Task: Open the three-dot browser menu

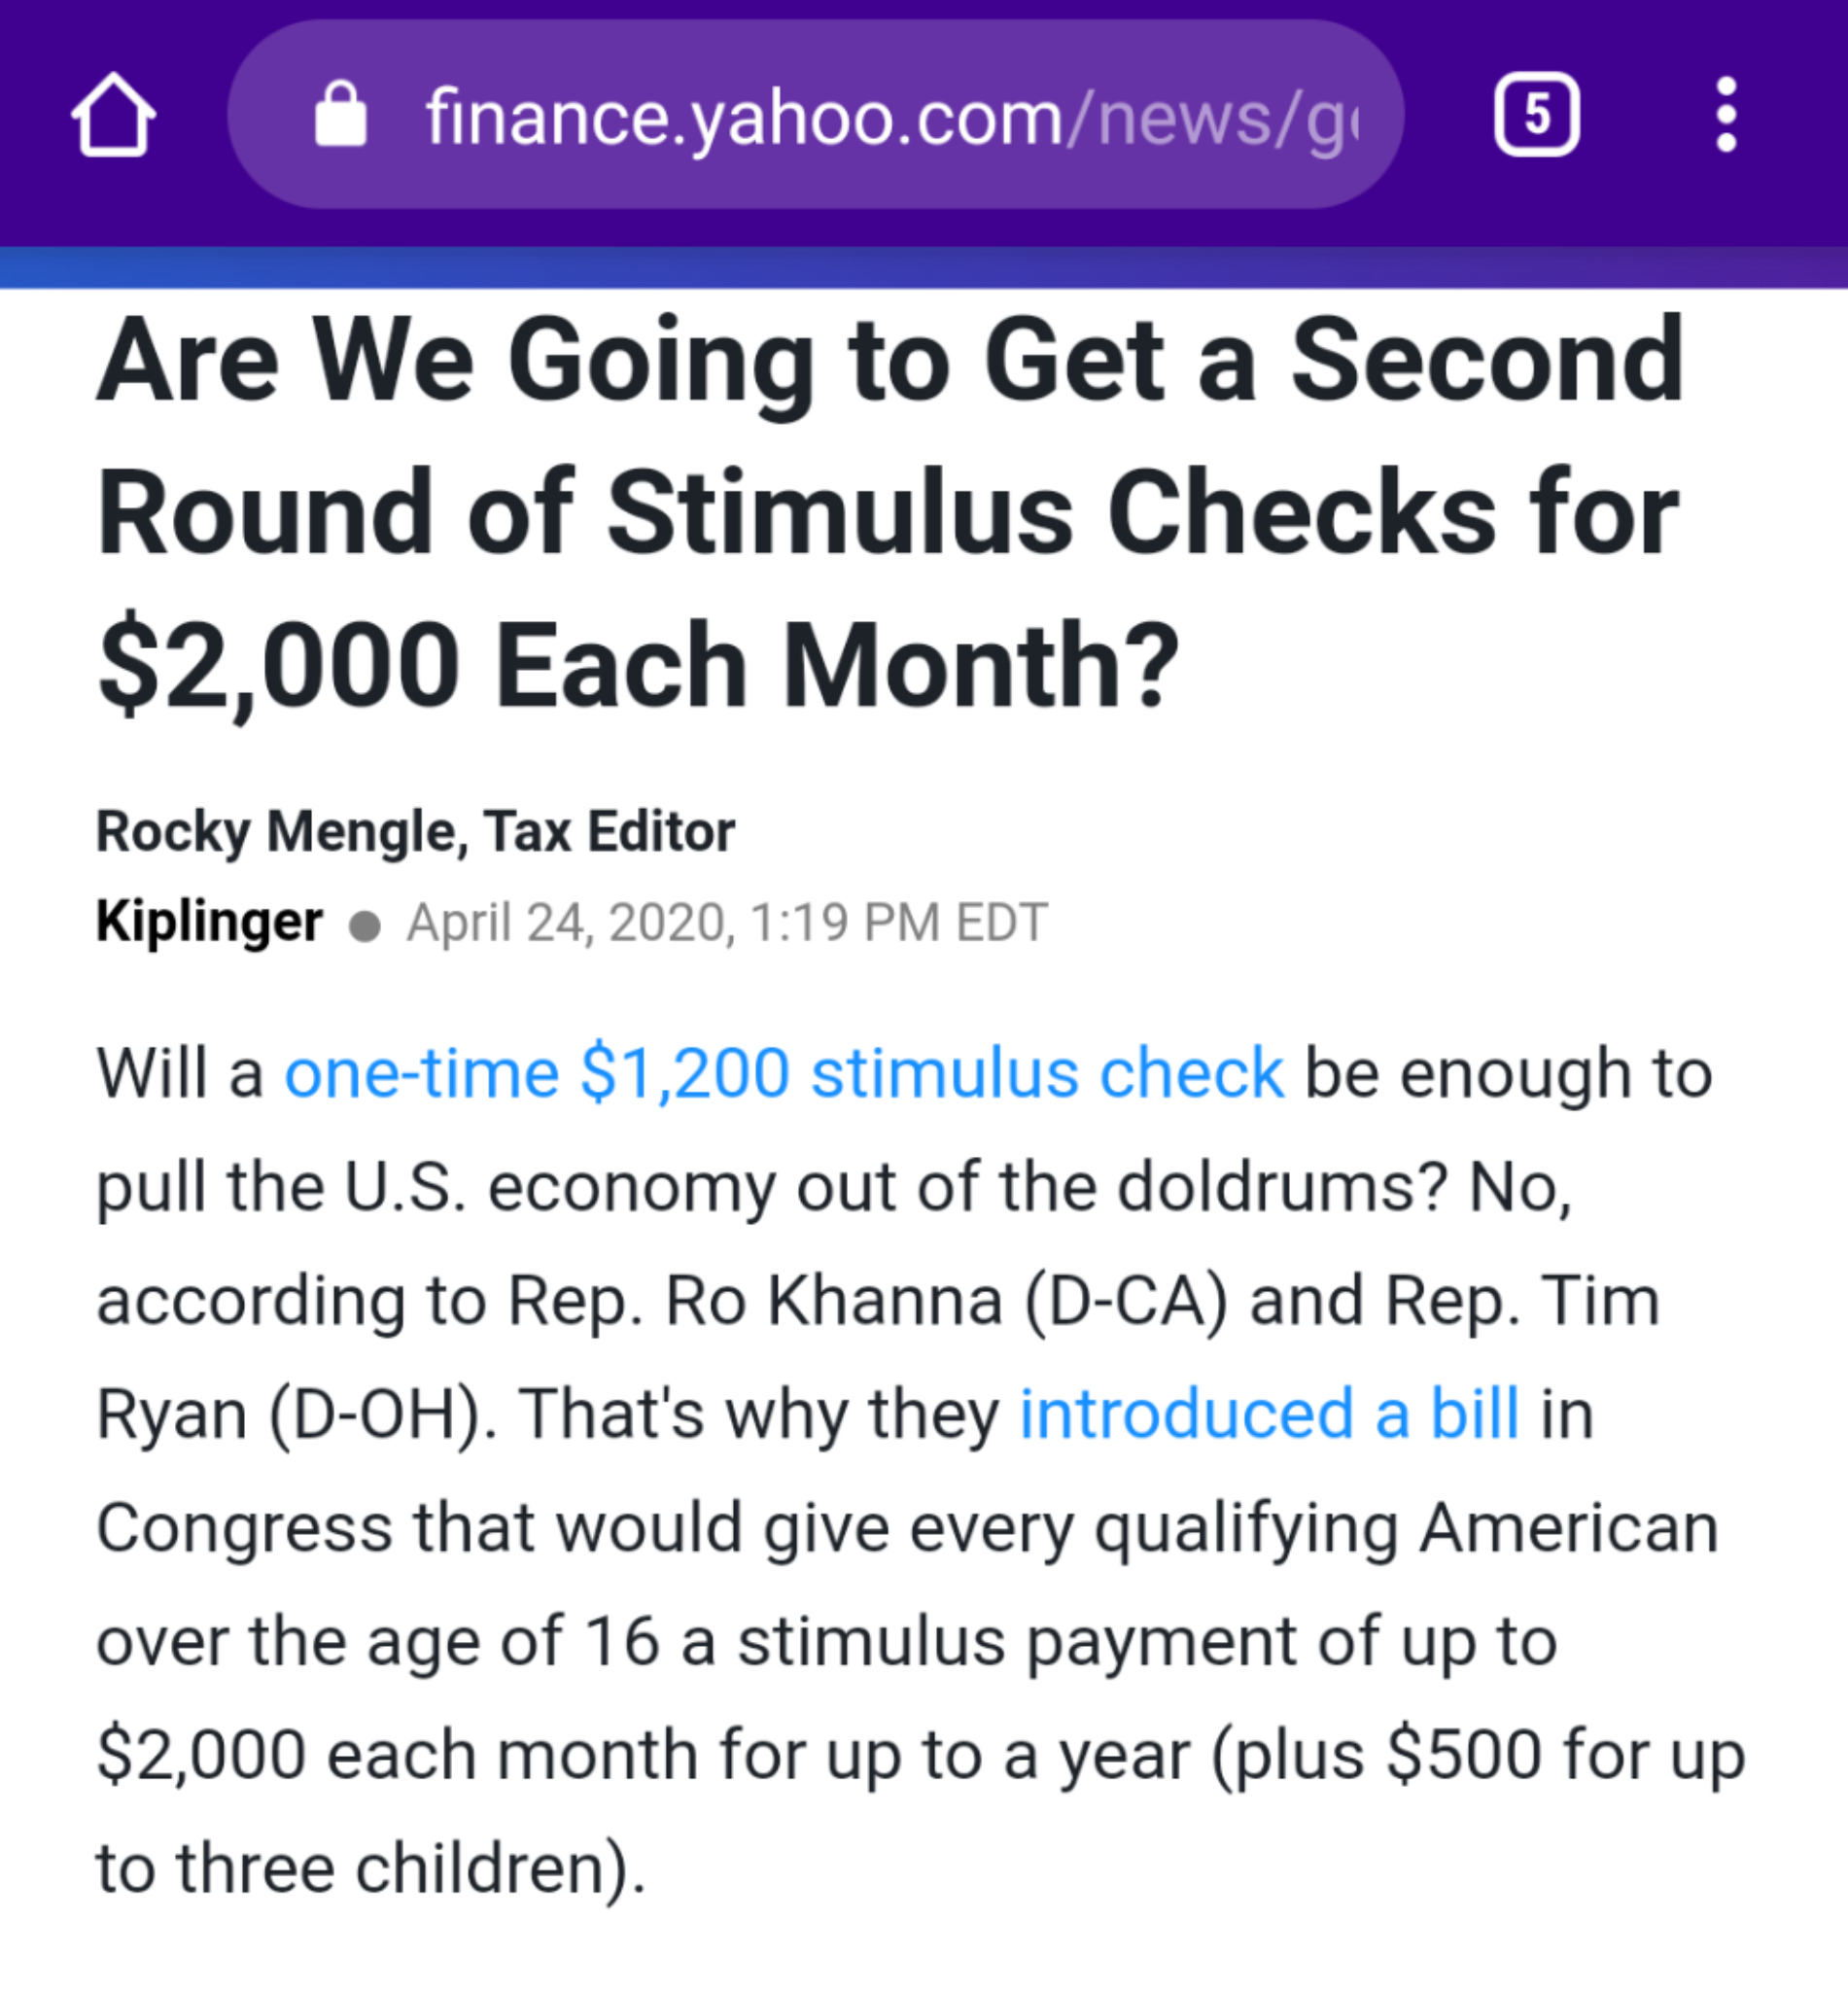Action: (1725, 115)
